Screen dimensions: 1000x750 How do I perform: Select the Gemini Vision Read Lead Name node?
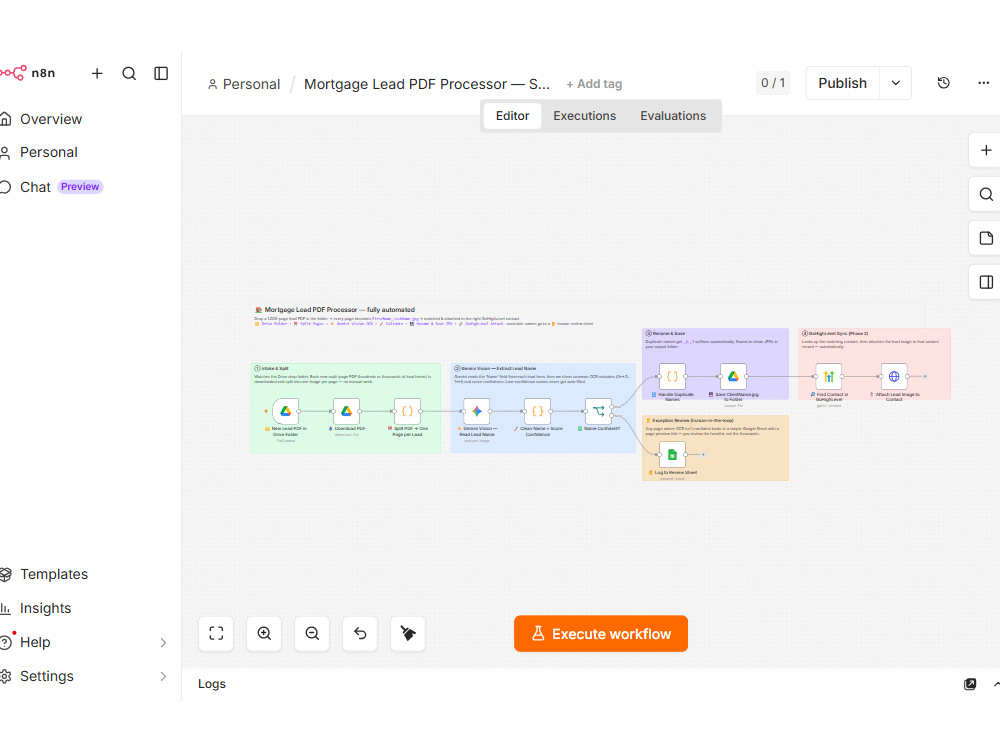[x=476, y=411]
